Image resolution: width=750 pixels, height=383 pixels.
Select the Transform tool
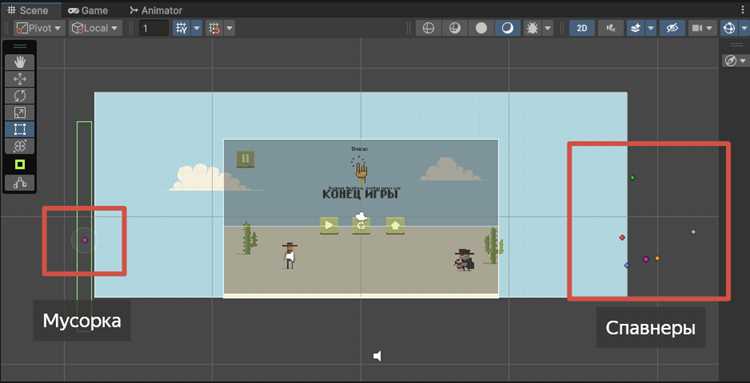point(20,146)
